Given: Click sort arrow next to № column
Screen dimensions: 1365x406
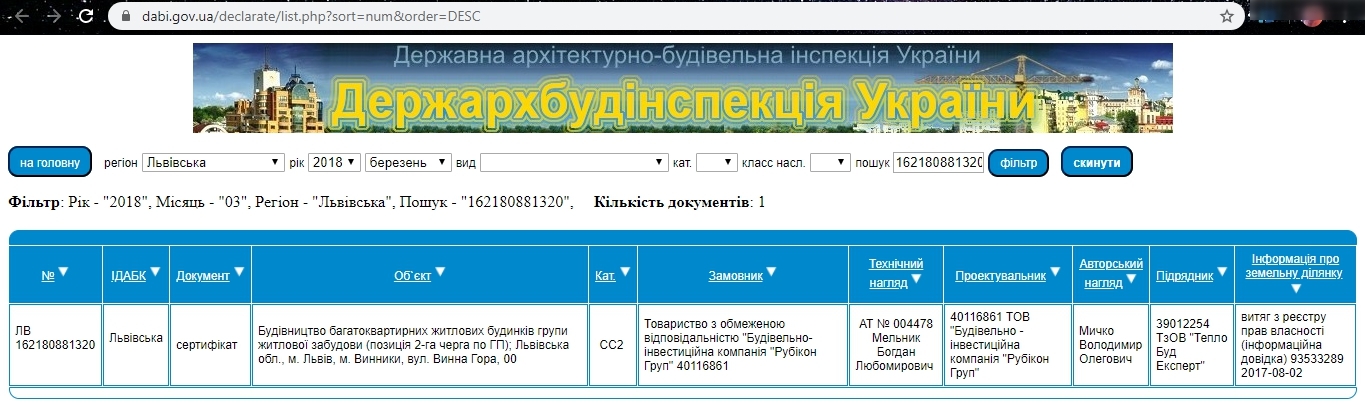Looking at the screenshot, I should (64, 271).
